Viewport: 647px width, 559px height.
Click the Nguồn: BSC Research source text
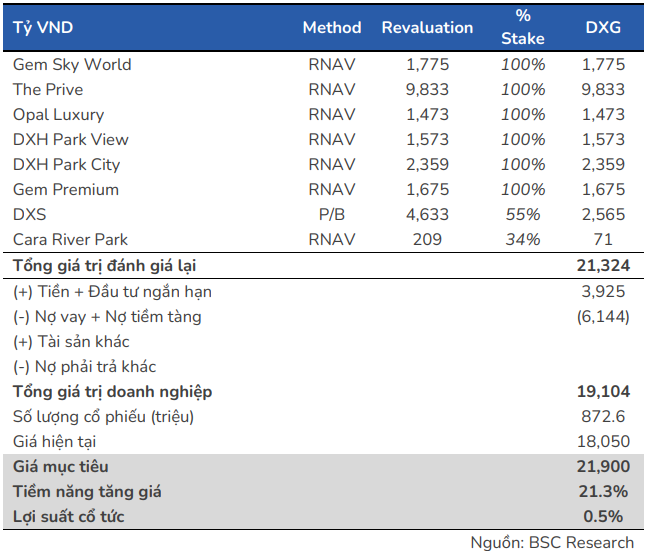click(x=552, y=542)
